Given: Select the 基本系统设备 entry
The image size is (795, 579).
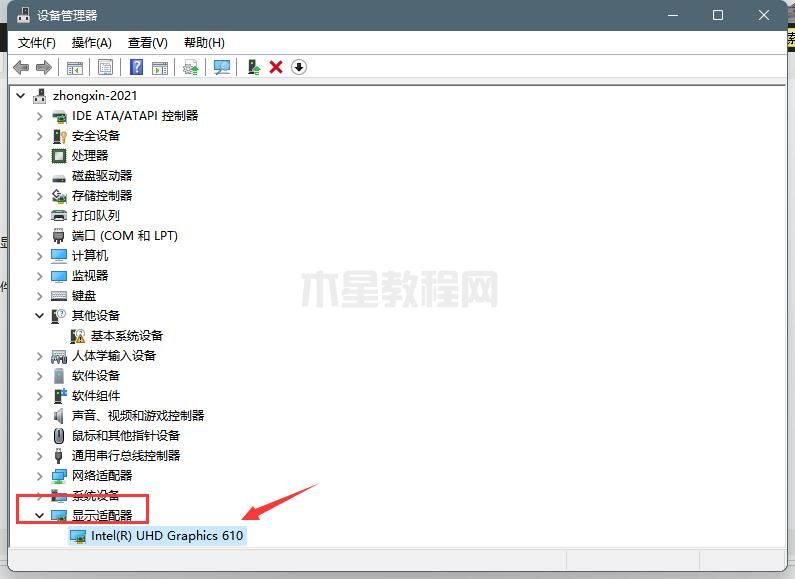Looking at the screenshot, I should pyautogui.click(x=127, y=336).
